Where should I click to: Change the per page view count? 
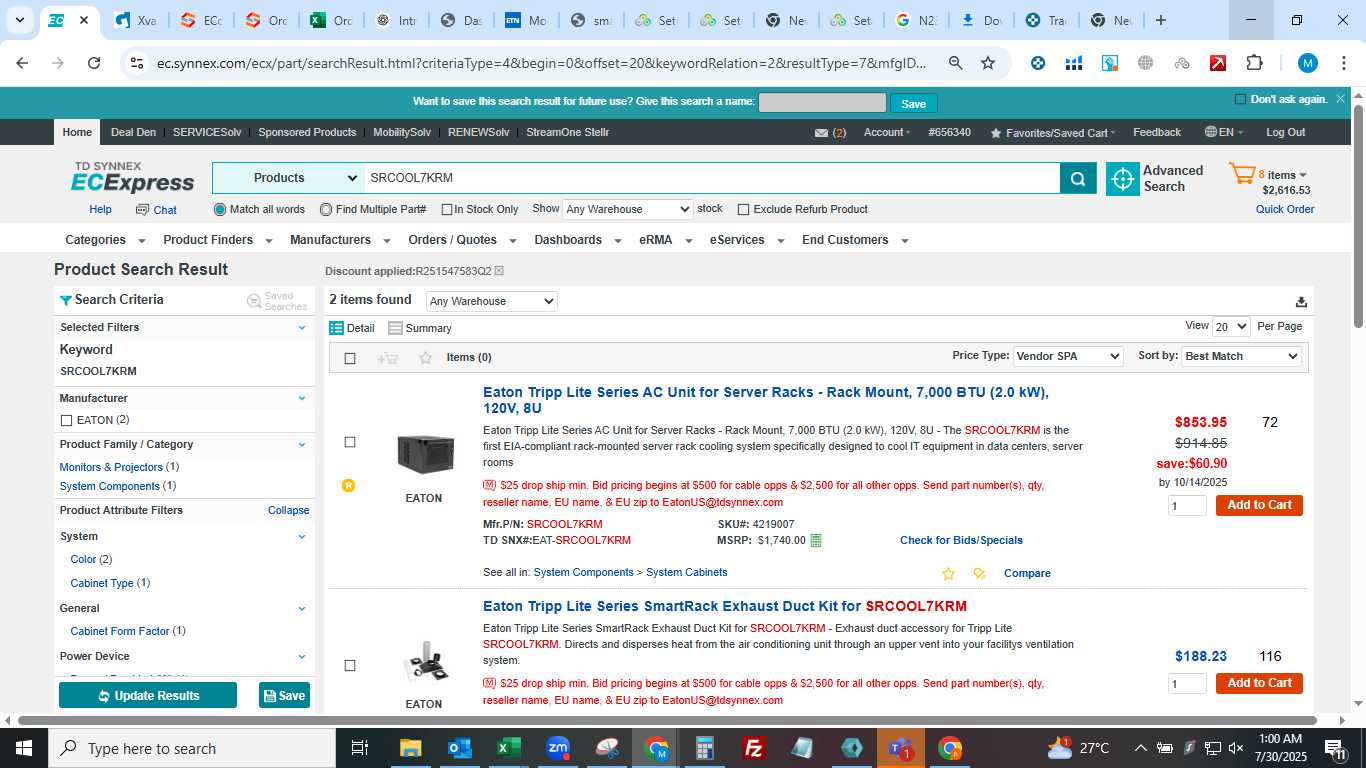click(1231, 326)
